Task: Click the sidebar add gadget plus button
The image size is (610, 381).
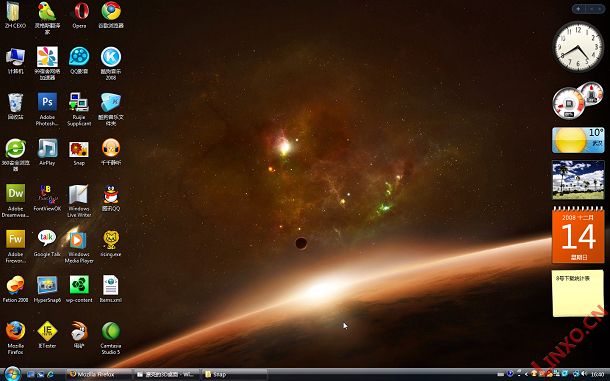Action: point(578,9)
